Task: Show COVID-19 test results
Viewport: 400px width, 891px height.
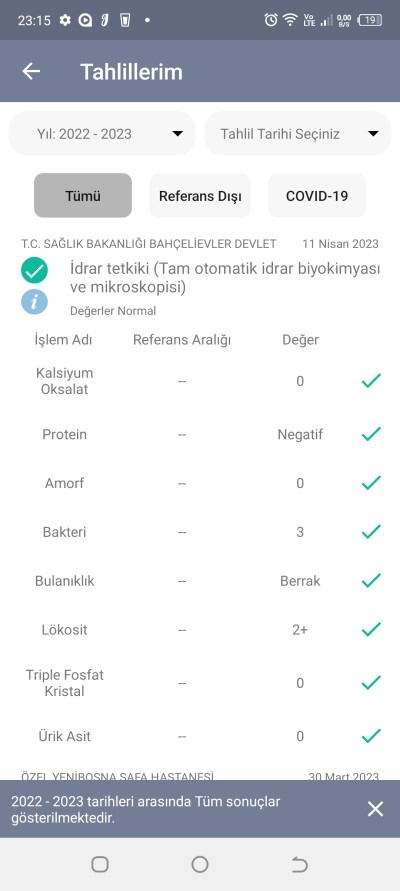Action: click(316, 195)
